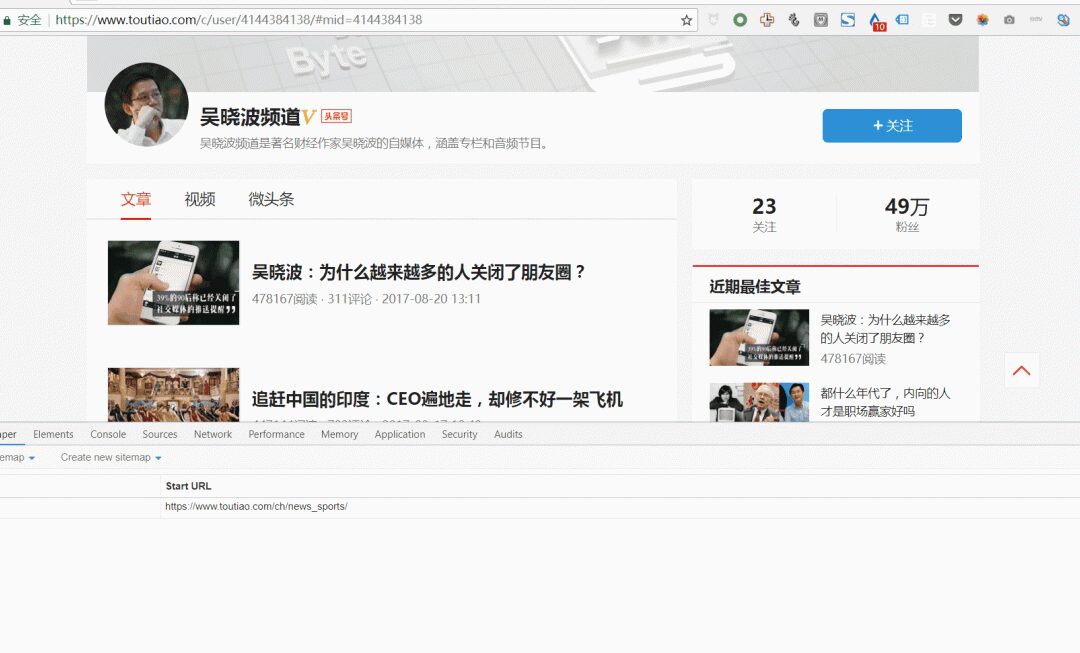
Task: Open the colorful pinwheel extension icon
Action: pos(982,20)
